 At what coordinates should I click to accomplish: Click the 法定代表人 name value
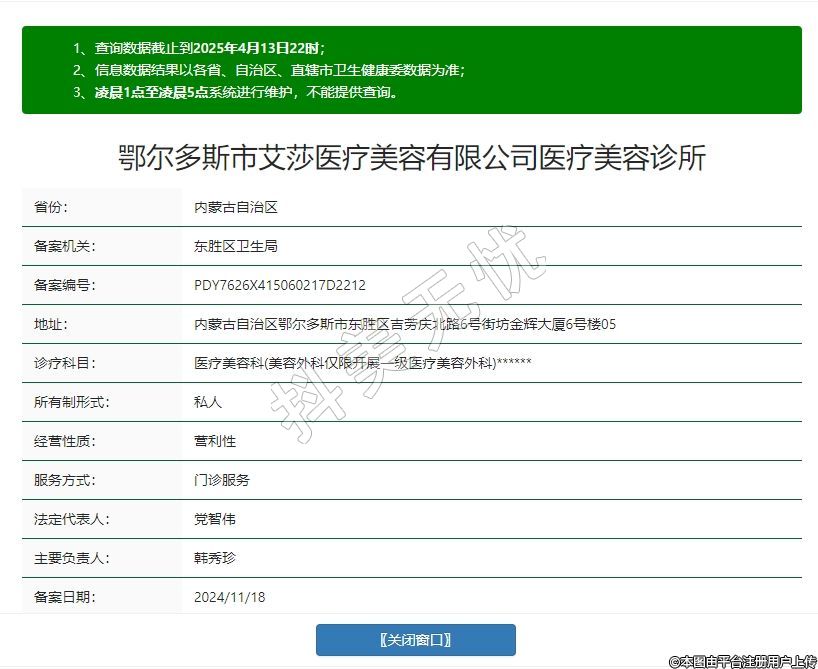(215, 519)
